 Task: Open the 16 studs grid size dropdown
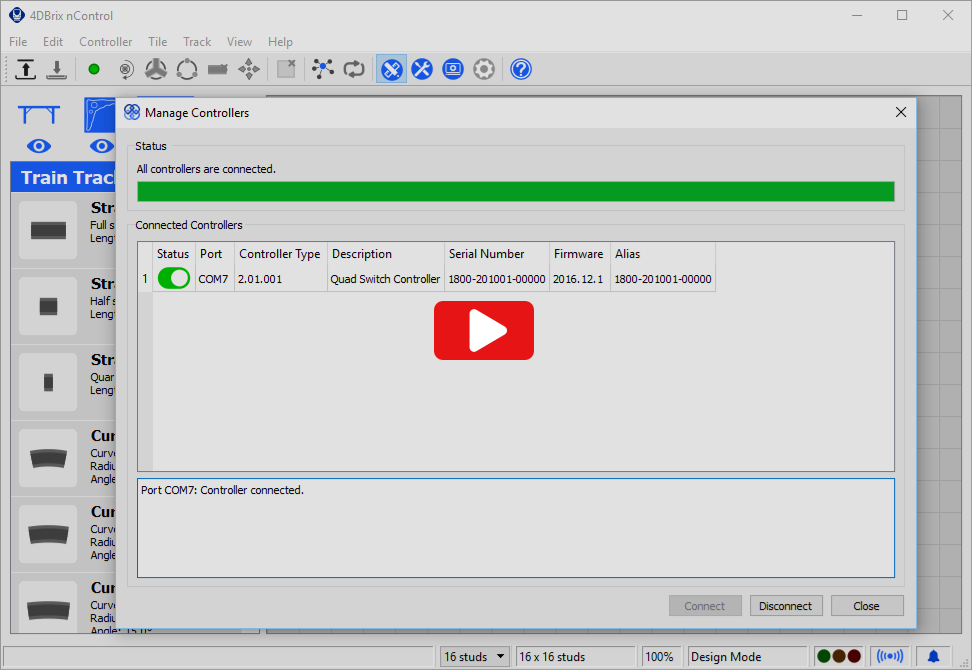click(x=475, y=656)
